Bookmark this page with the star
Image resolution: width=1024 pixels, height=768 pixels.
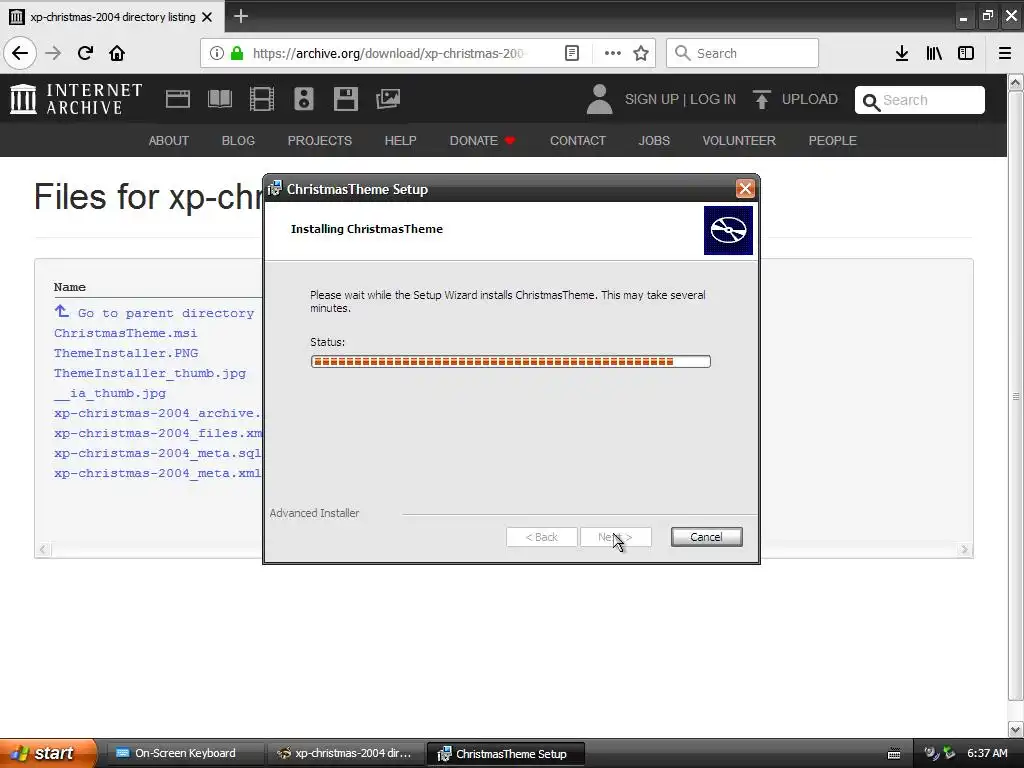(641, 53)
